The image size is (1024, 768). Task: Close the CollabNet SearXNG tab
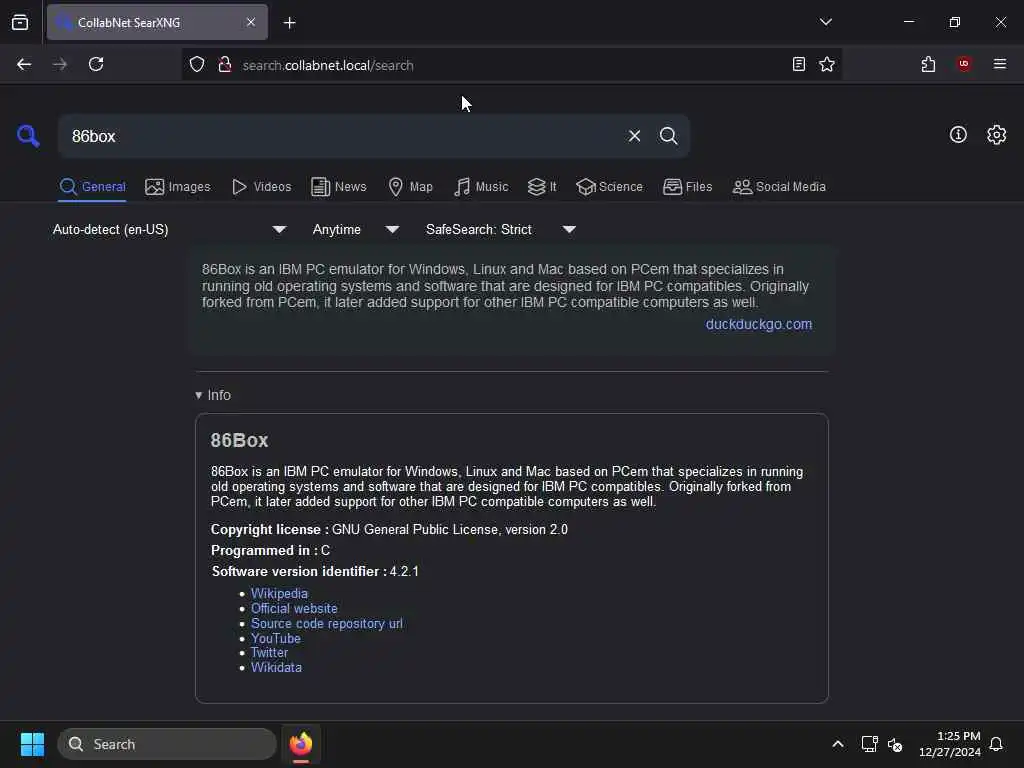point(251,22)
